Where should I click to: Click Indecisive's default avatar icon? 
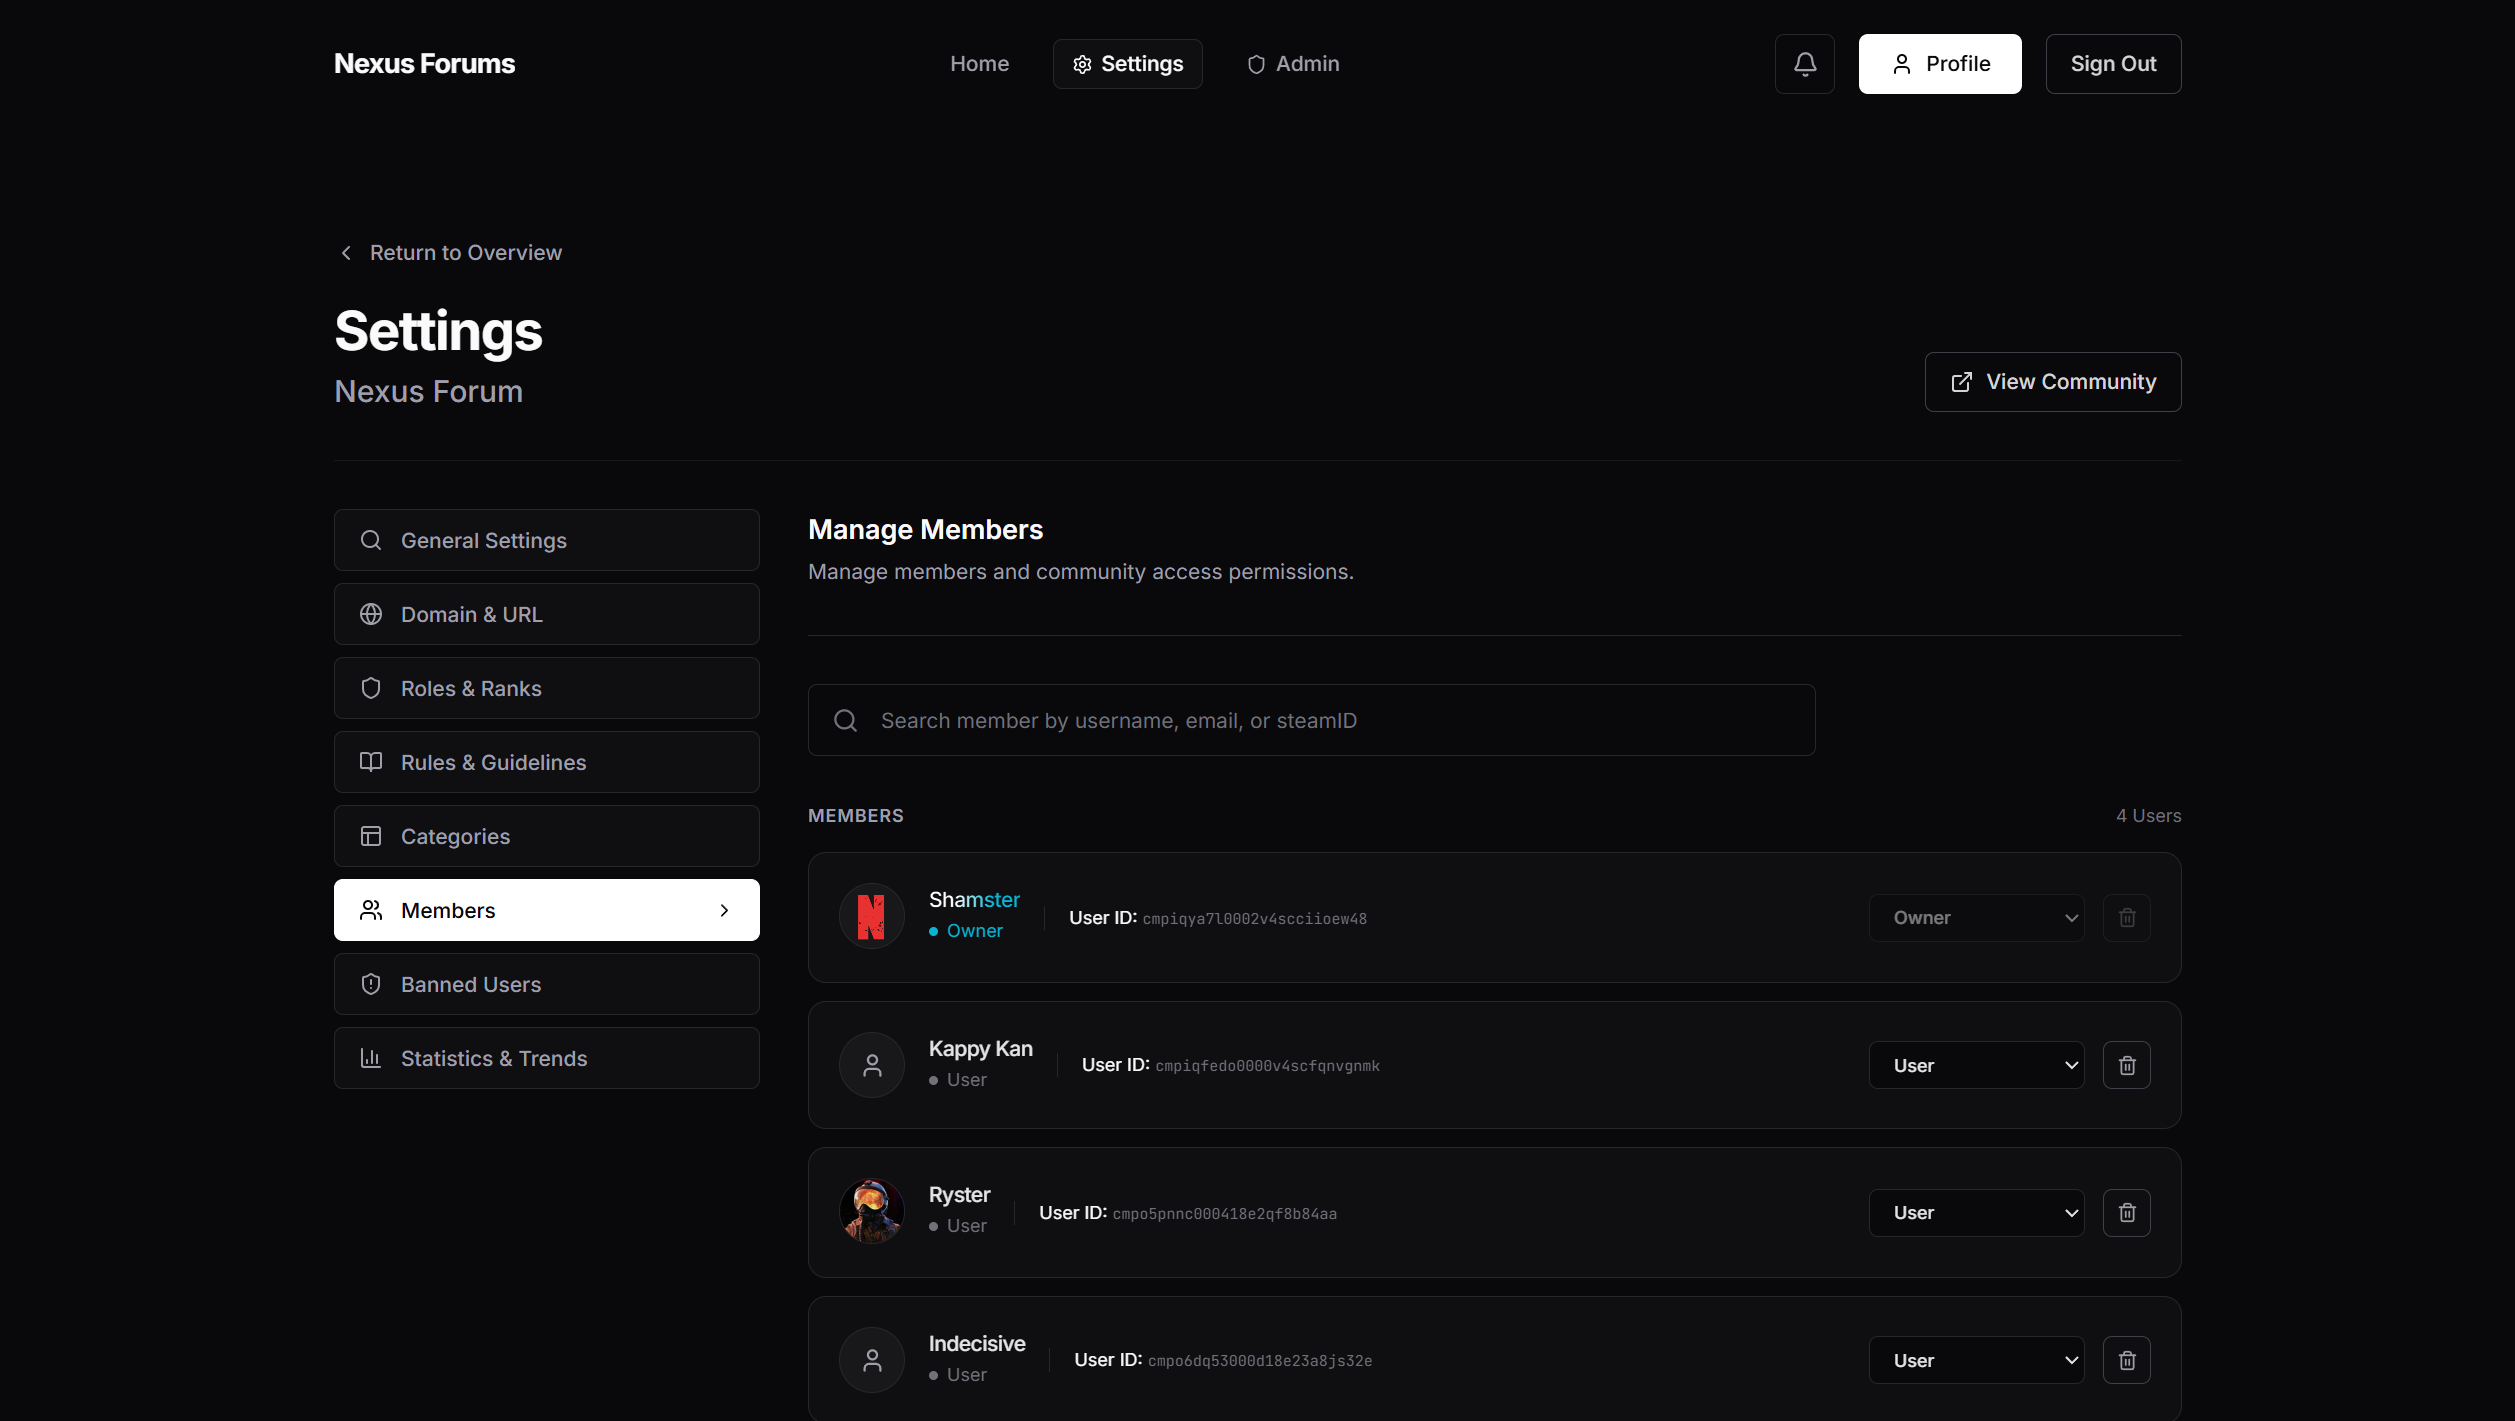coord(872,1360)
